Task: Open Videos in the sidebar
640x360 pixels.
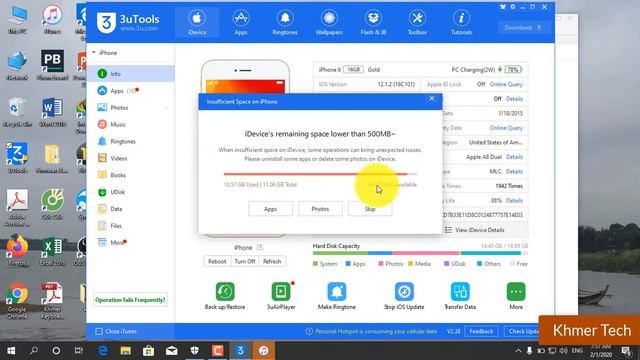Action: (x=131, y=158)
